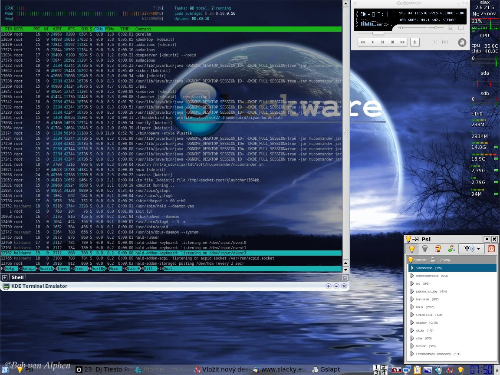Click the play button in the media player

(373, 42)
